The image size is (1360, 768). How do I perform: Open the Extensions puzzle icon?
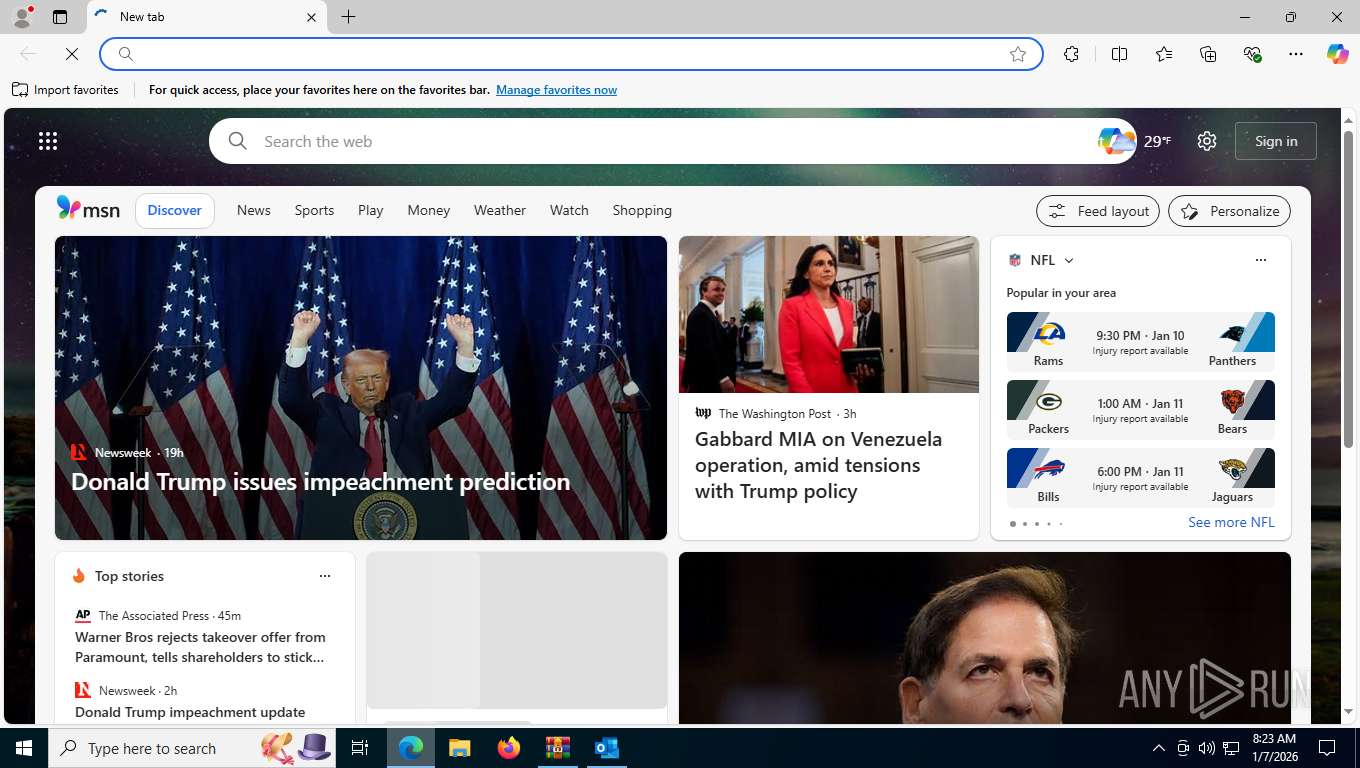pyautogui.click(x=1071, y=54)
